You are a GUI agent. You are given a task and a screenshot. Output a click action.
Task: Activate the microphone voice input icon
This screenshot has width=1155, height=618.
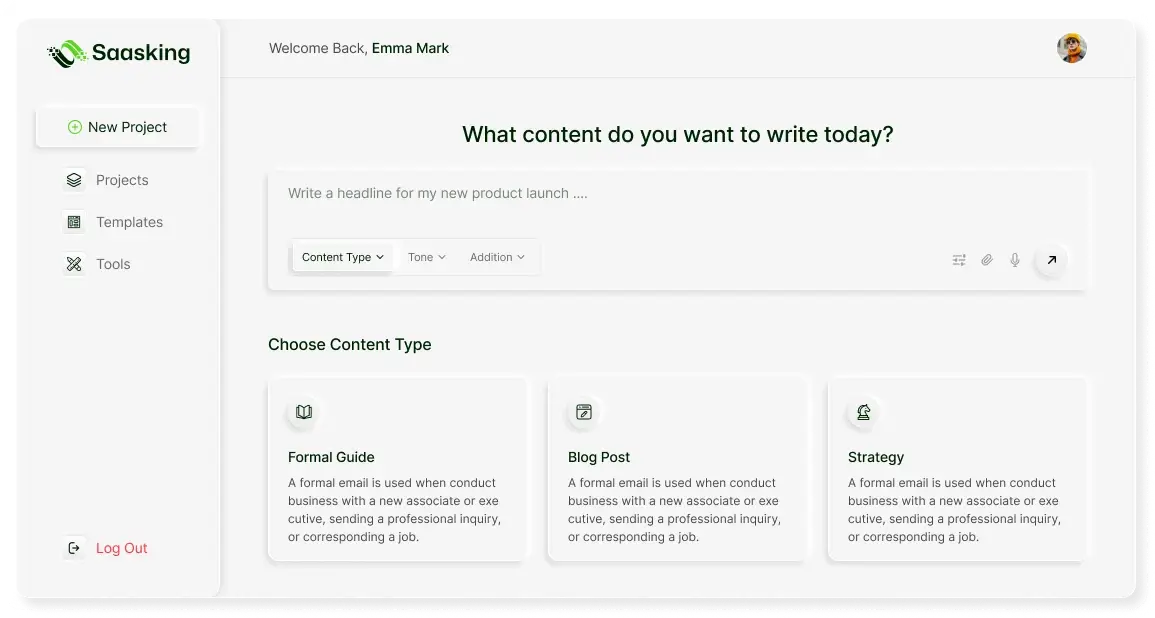1014,260
